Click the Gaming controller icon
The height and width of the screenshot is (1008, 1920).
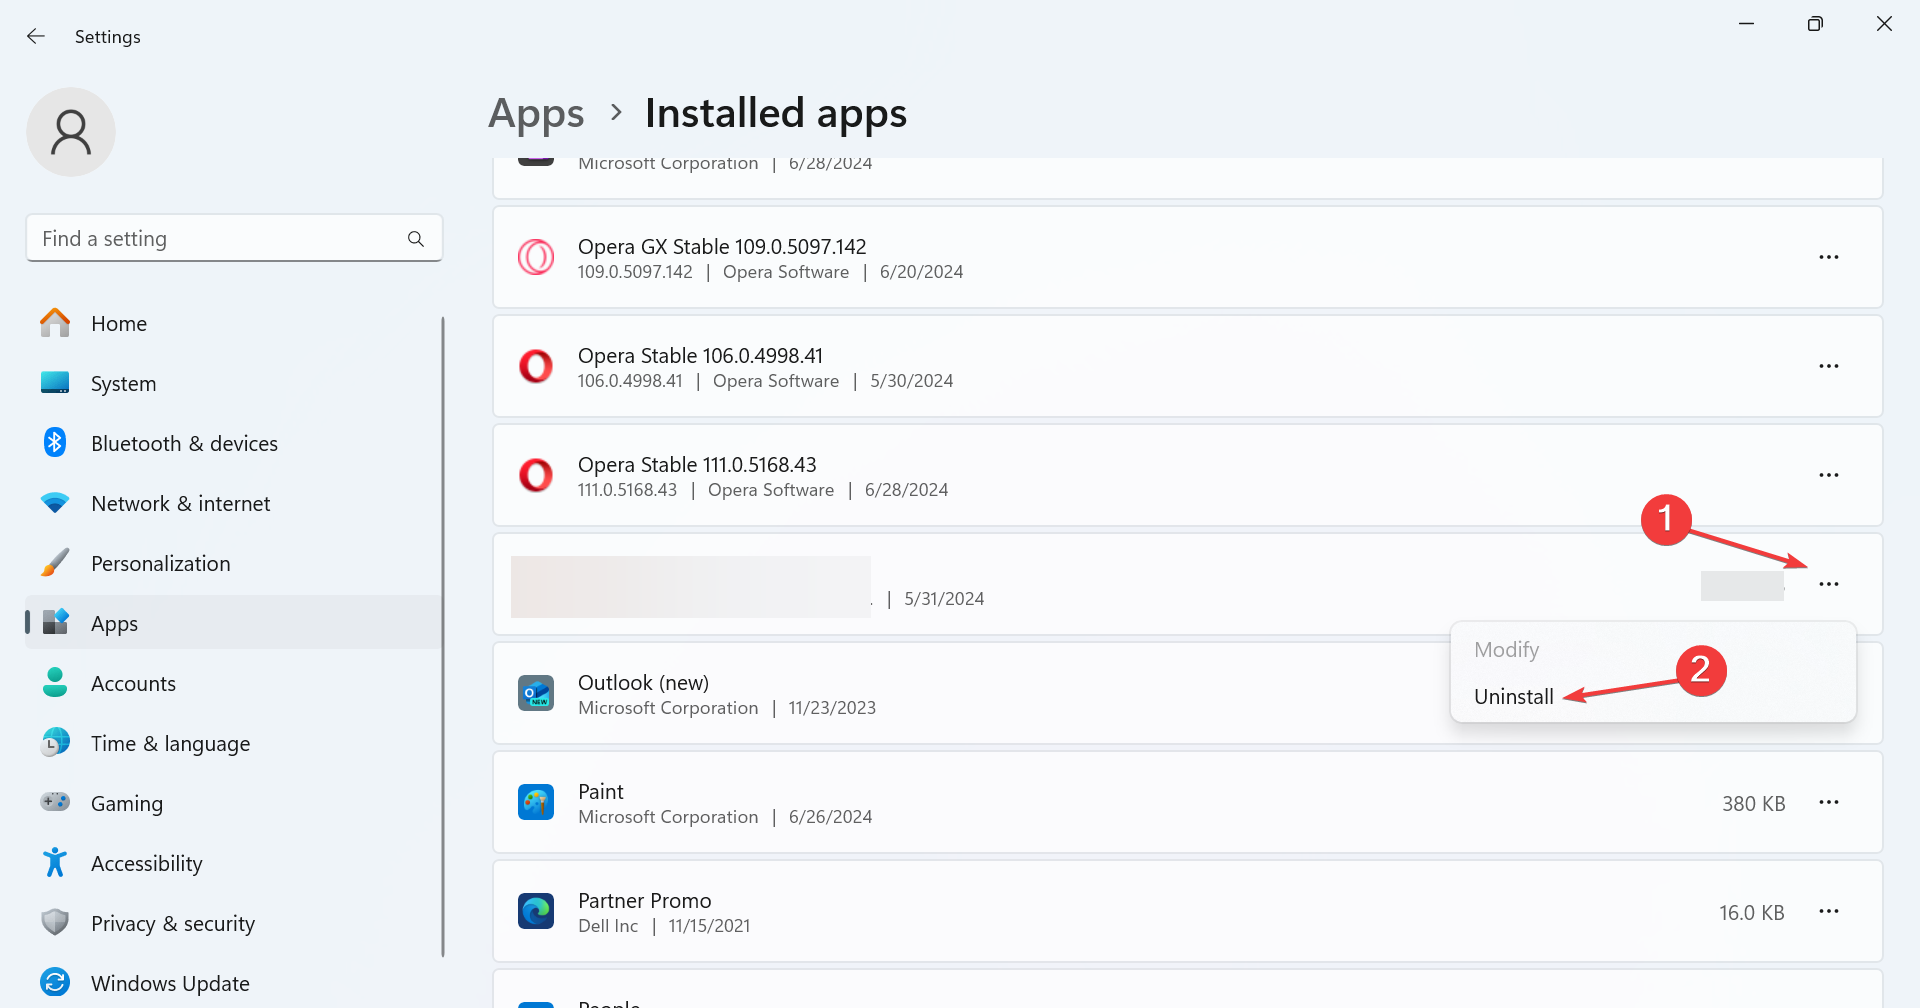pyautogui.click(x=55, y=802)
